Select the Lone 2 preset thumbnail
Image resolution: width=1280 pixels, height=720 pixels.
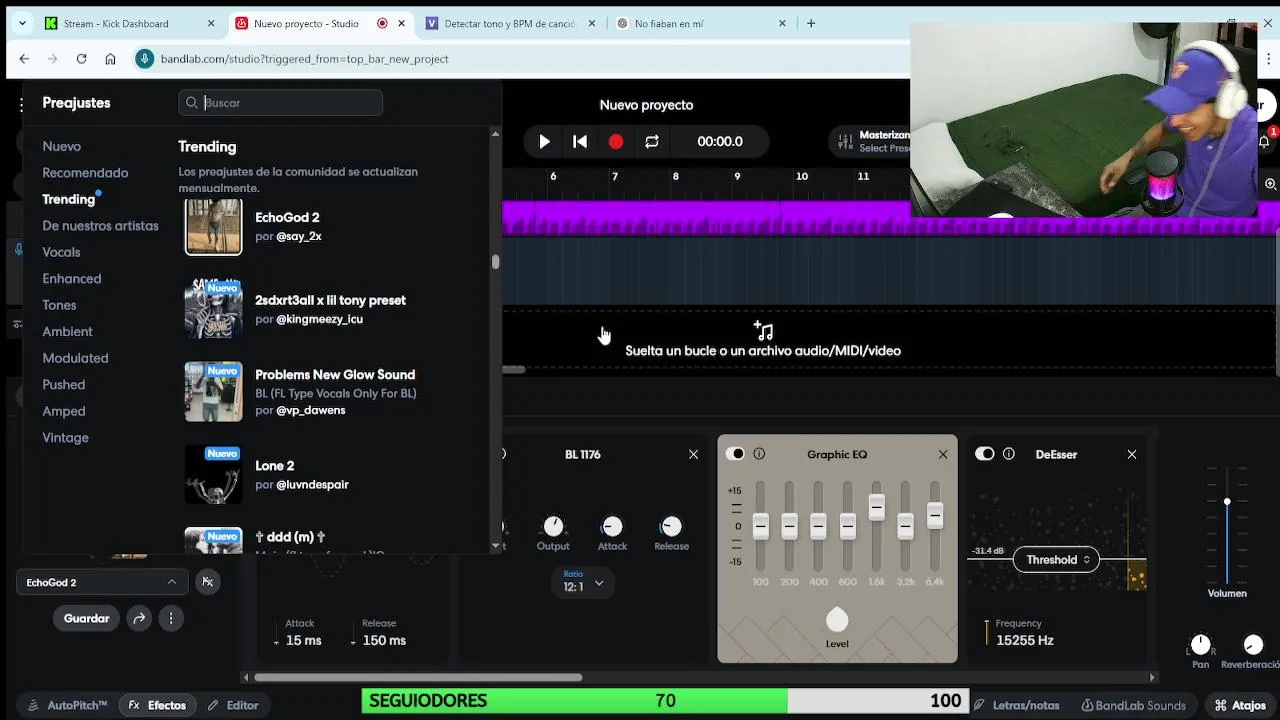tap(213, 473)
